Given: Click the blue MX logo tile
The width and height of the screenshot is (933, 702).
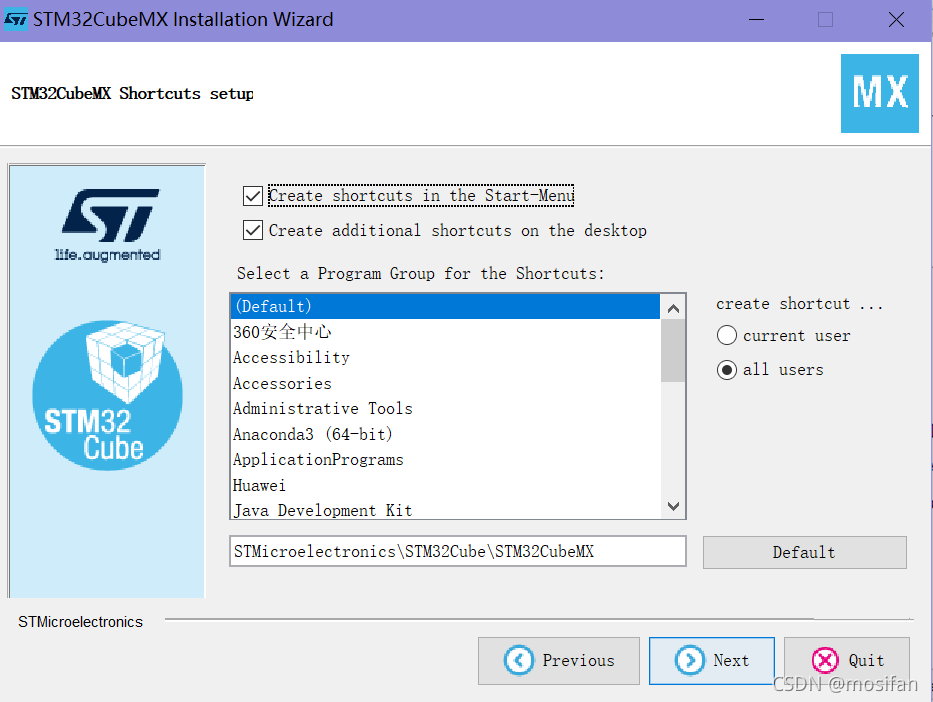Looking at the screenshot, I should click(x=879, y=93).
